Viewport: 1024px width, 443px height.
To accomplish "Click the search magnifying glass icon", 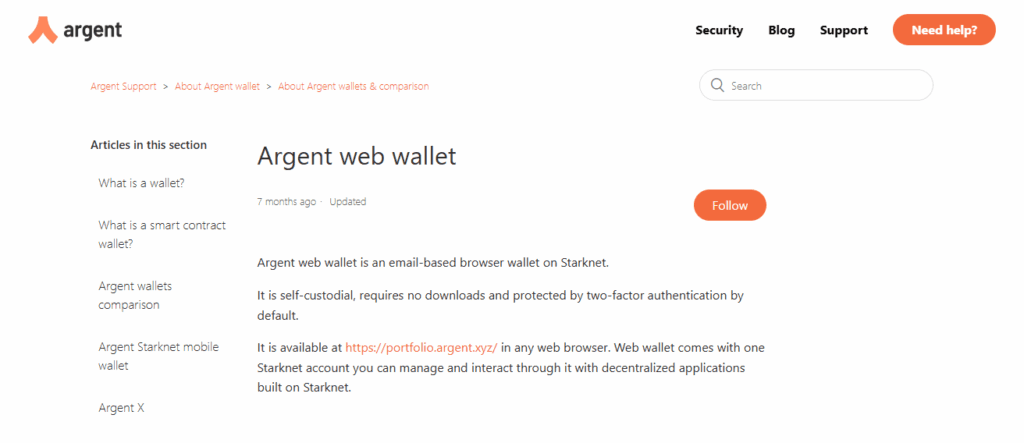I will point(717,86).
